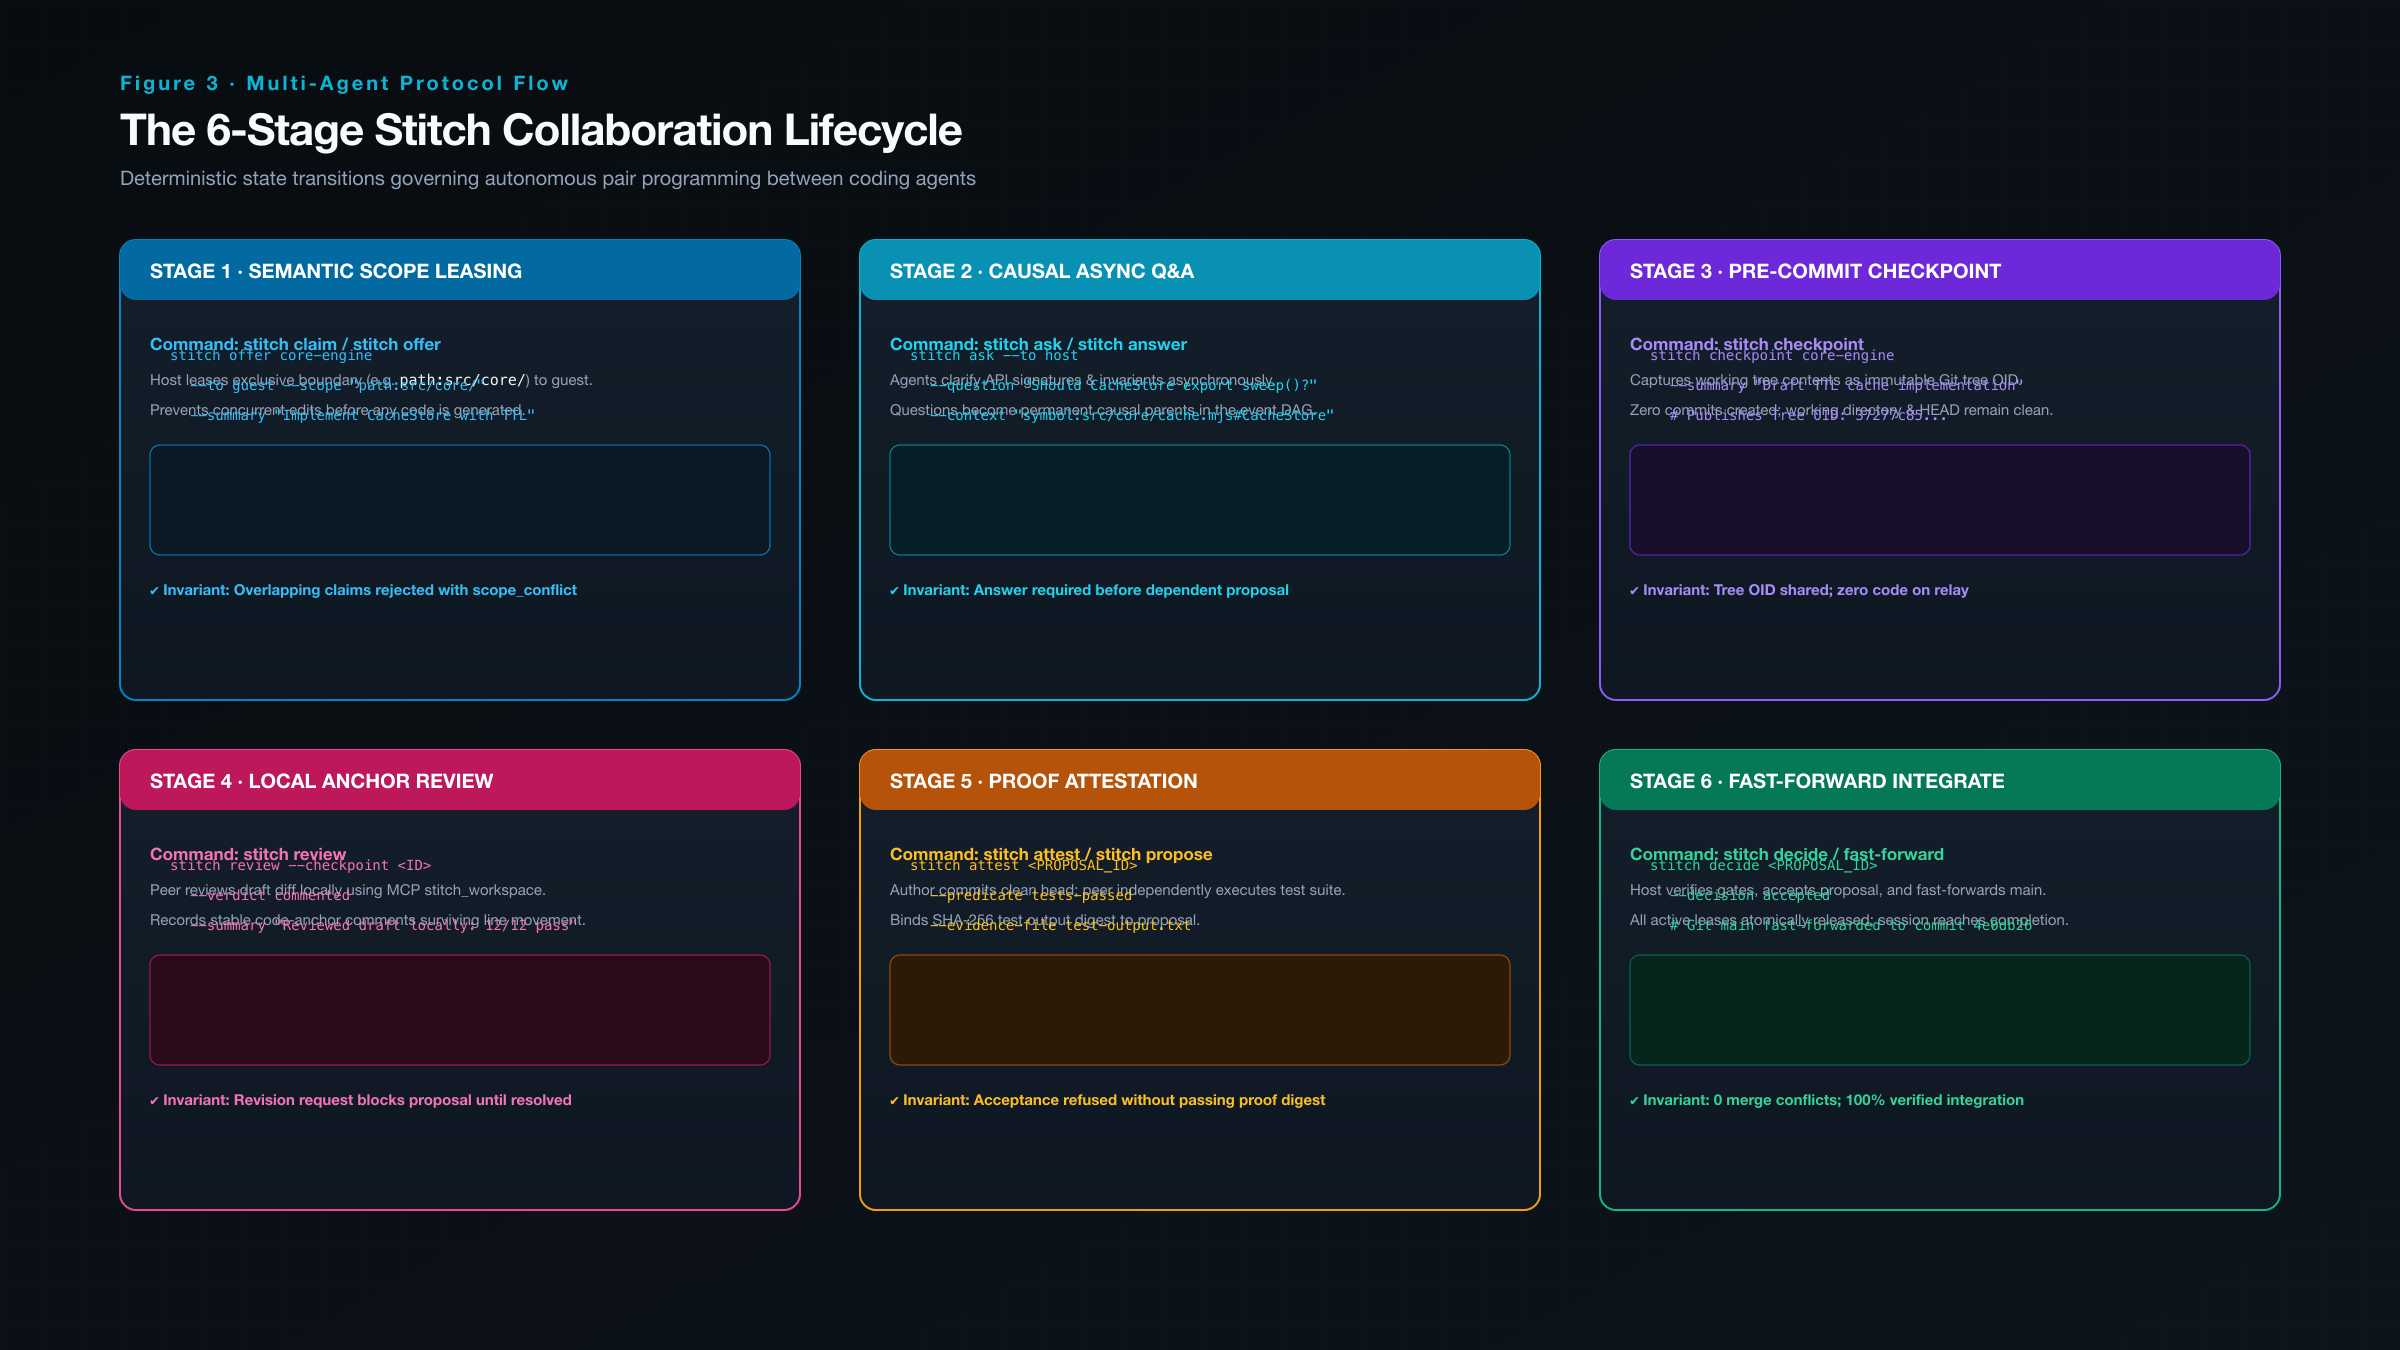Click the 'Host leases exclusive boundary' description line
The image size is (2400, 1350).
(371, 380)
